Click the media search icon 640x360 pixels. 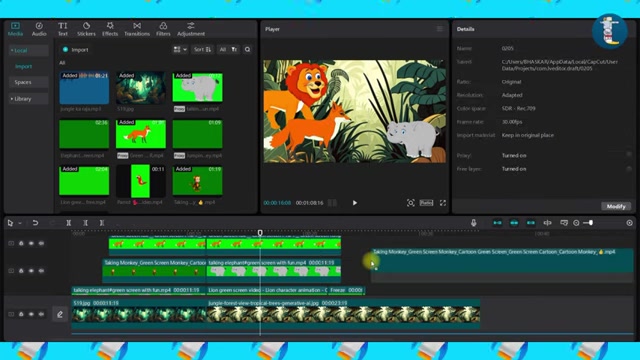[247, 49]
